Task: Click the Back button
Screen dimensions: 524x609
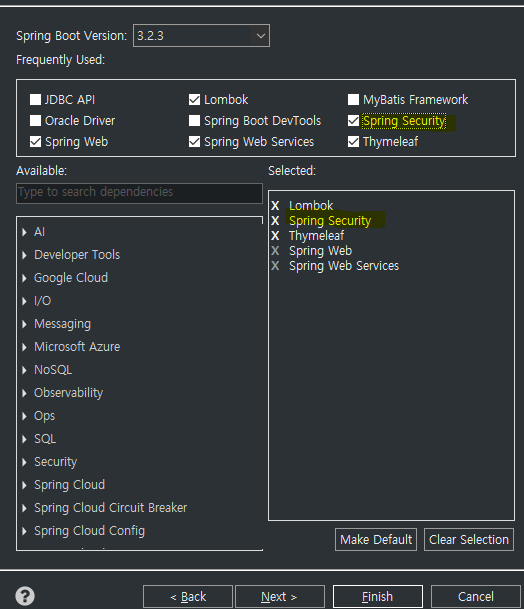Action: pyautogui.click(x=188, y=596)
